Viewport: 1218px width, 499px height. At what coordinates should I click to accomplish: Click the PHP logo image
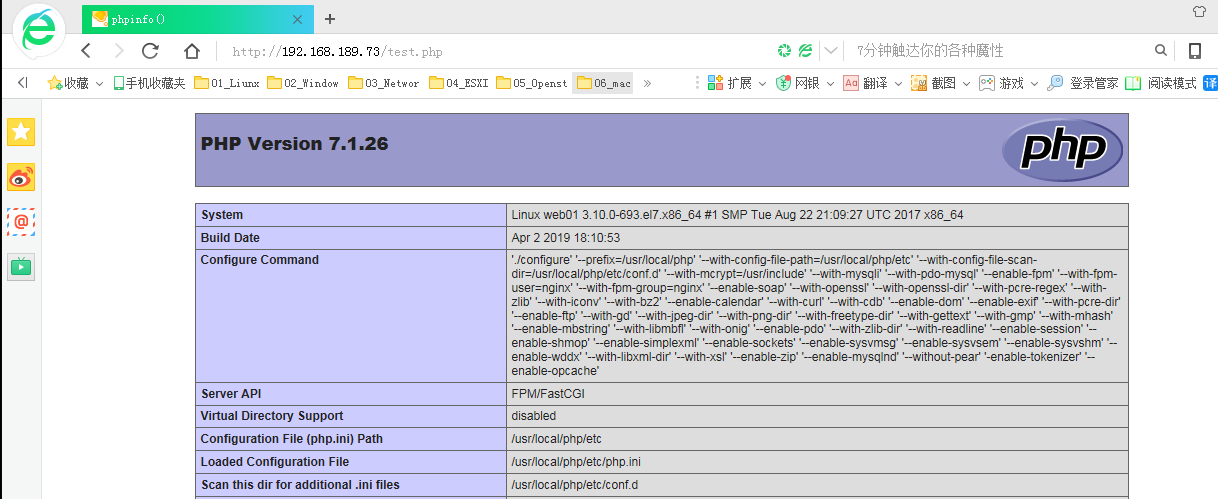pyautogui.click(x=1060, y=150)
